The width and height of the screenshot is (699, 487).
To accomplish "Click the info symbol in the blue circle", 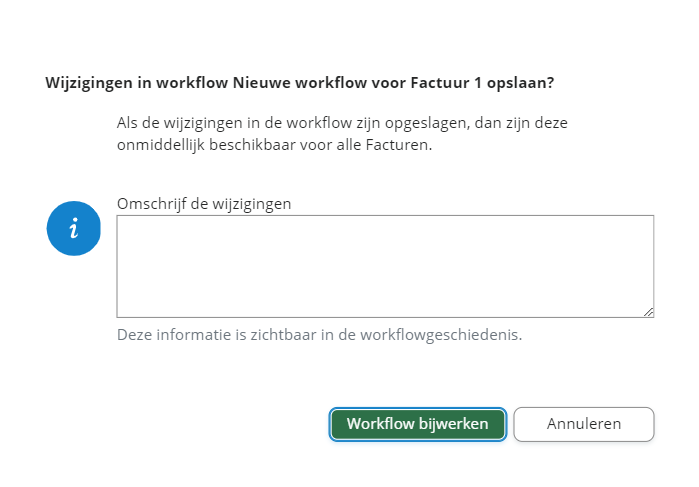I will click(74, 228).
